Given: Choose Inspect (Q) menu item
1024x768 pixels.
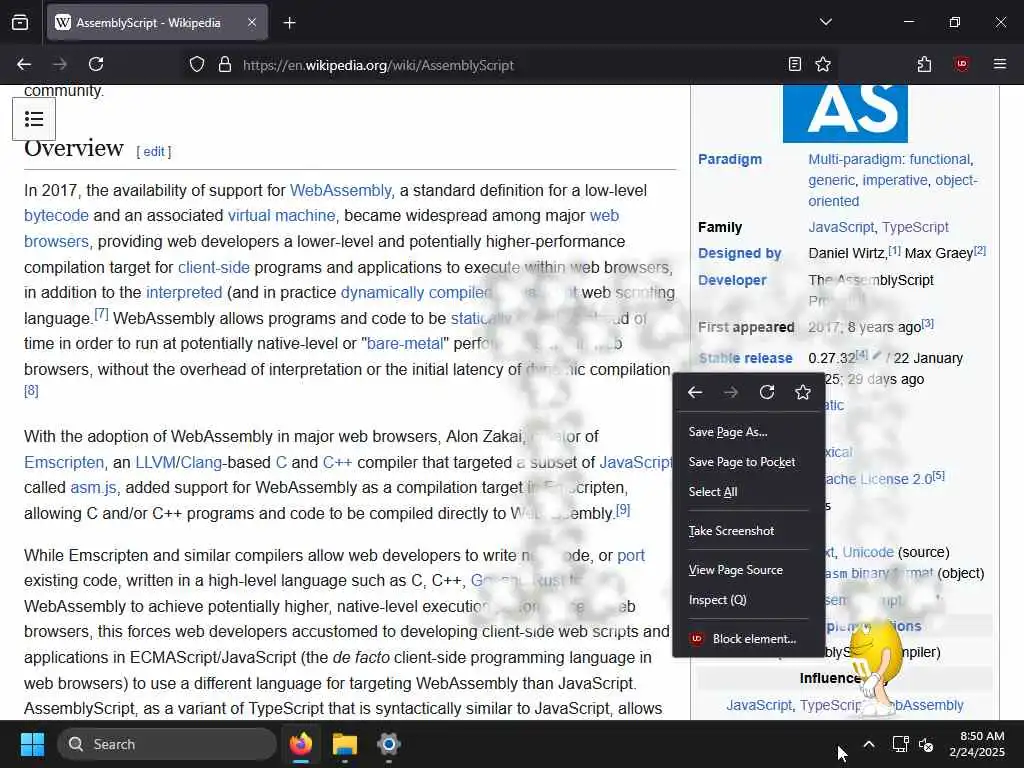Looking at the screenshot, I should (x=748, y=600).
